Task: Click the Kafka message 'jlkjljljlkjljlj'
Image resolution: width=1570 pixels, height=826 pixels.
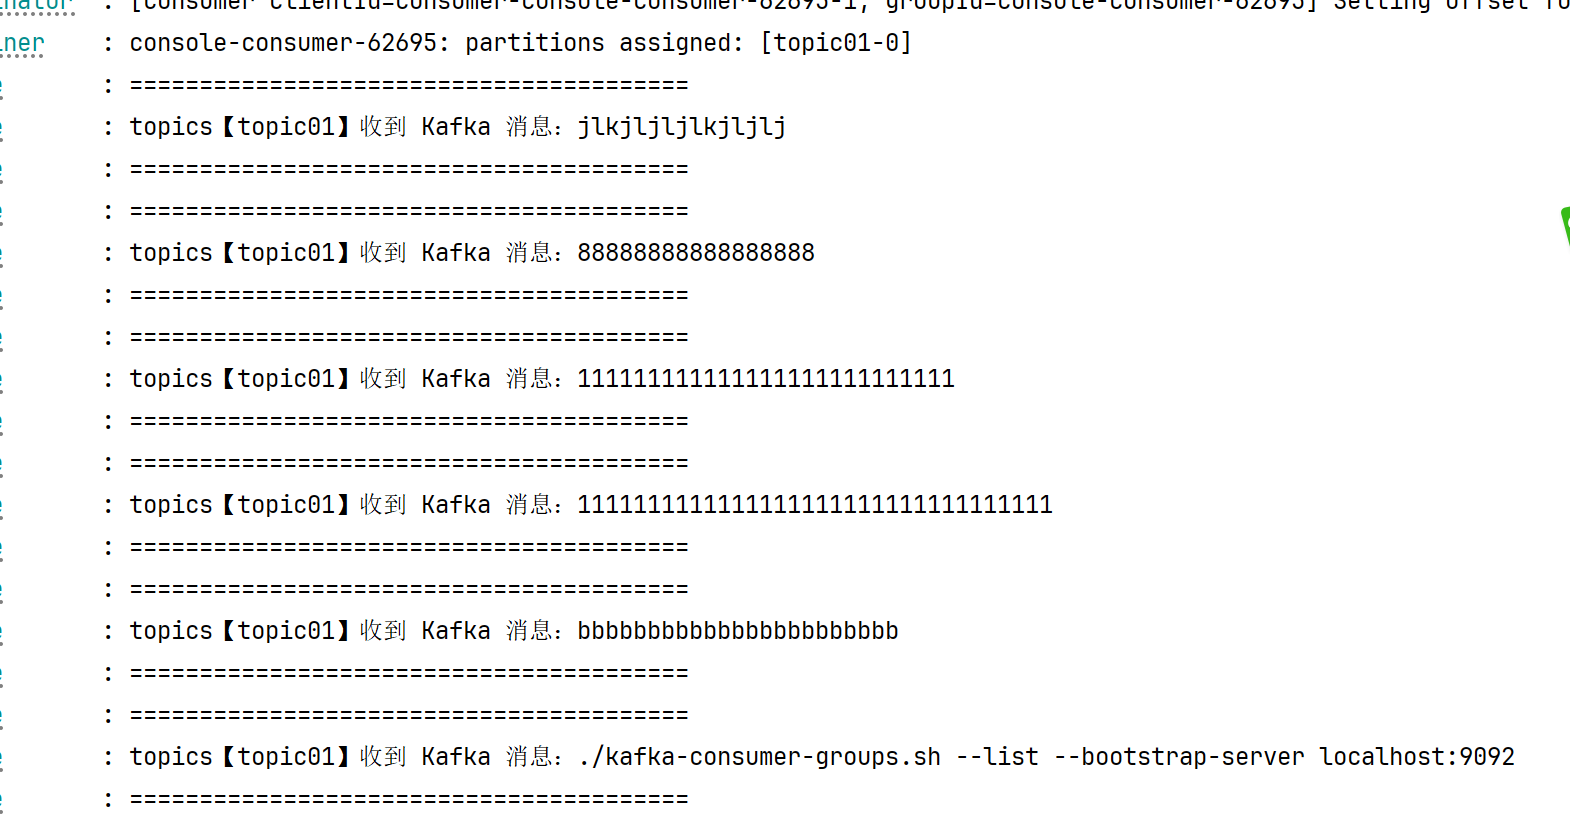Action: pos(682,127)
